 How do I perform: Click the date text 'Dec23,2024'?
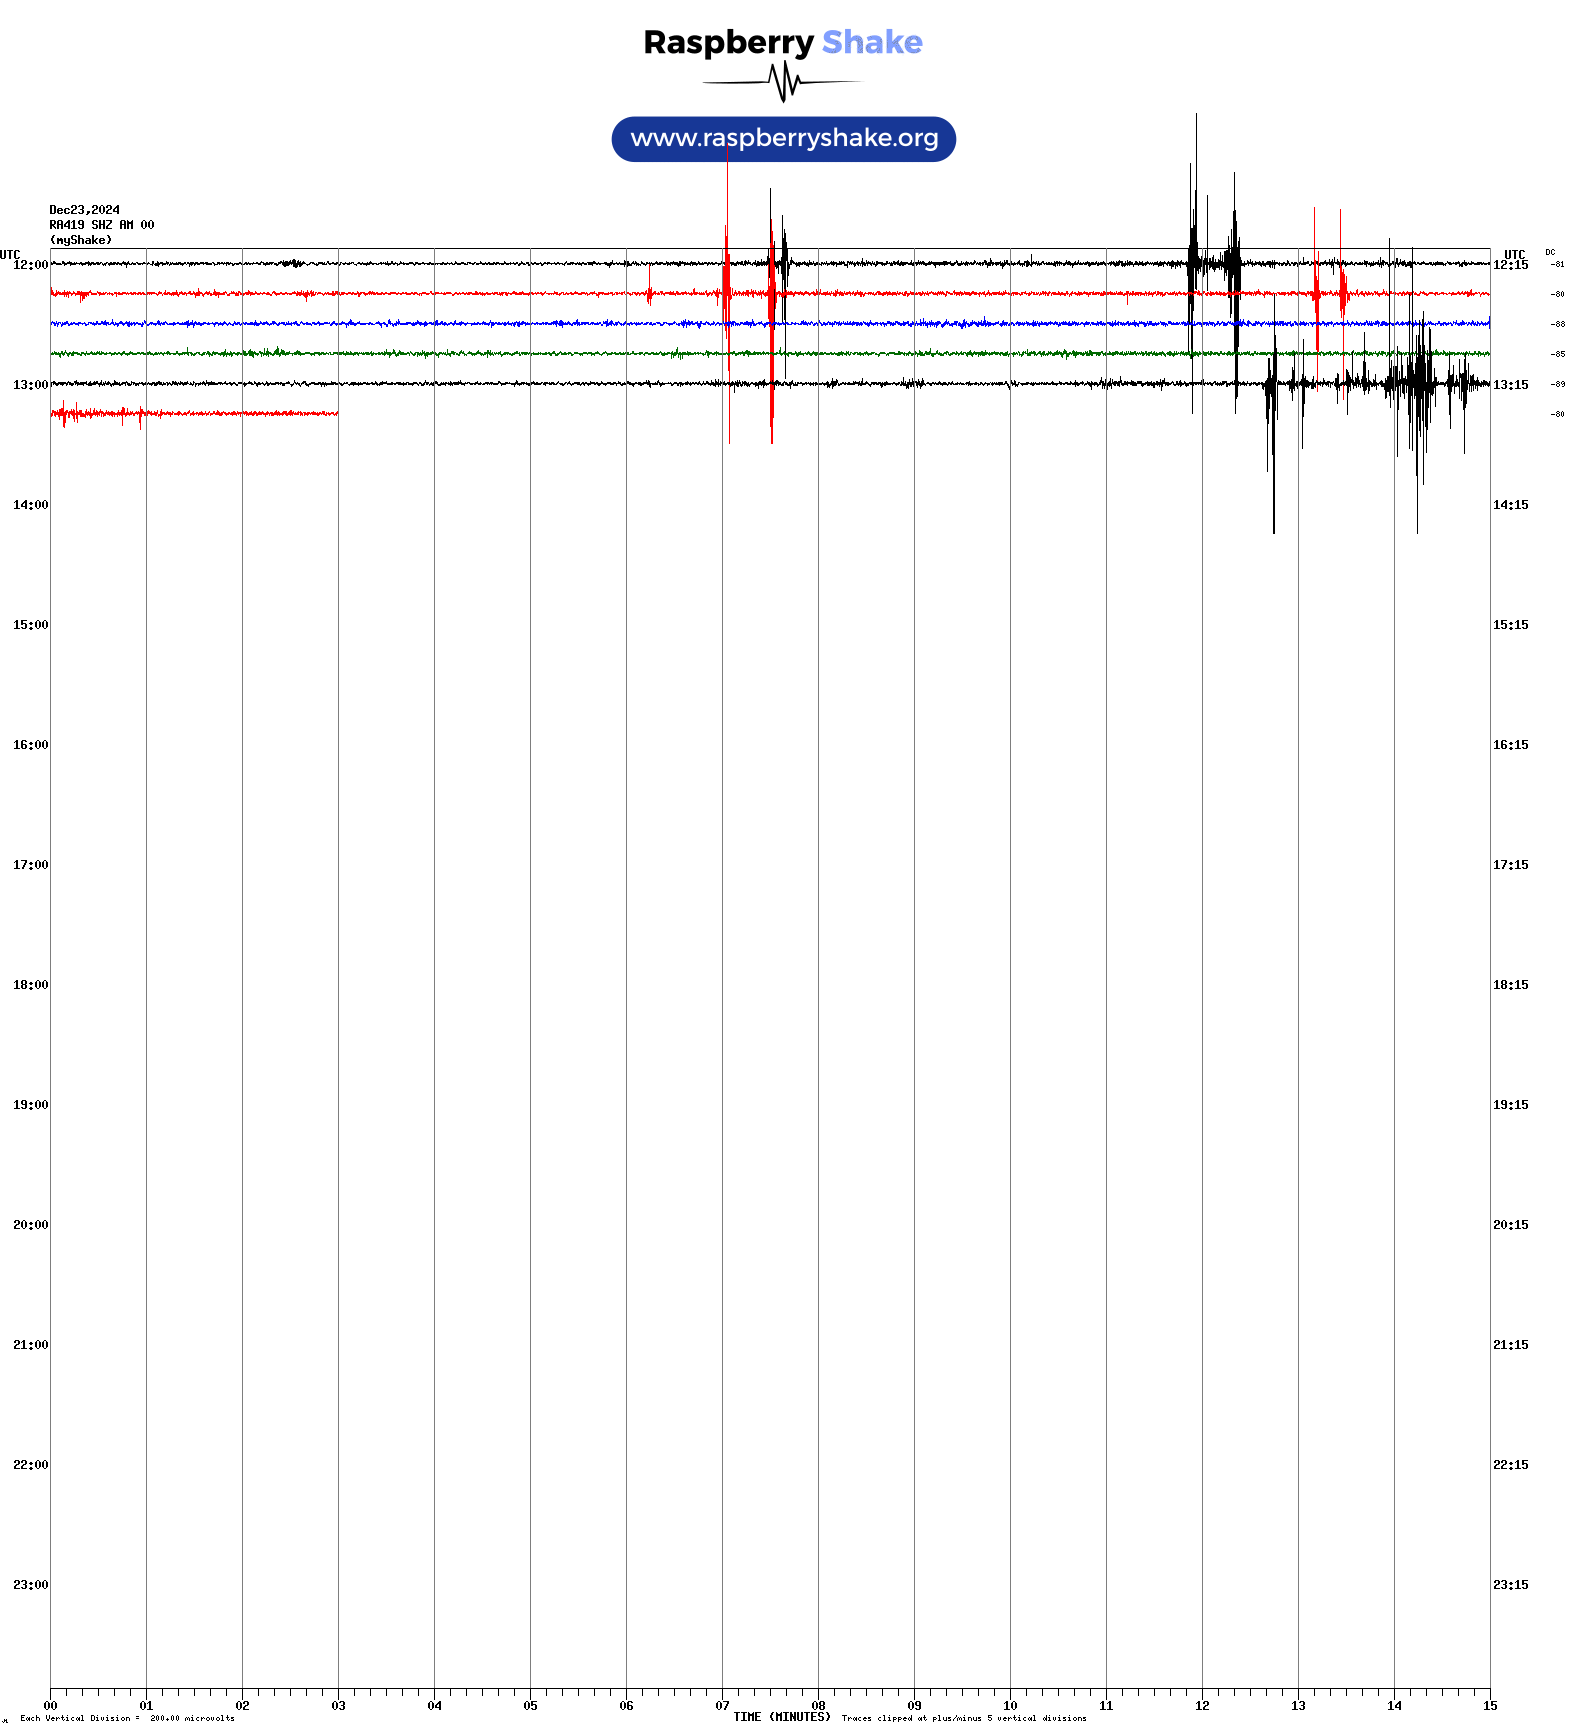[85, 210]
